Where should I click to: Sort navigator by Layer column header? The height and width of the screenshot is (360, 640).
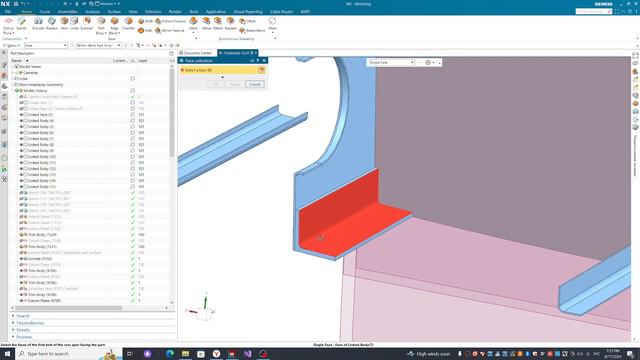tap(143, 60)
